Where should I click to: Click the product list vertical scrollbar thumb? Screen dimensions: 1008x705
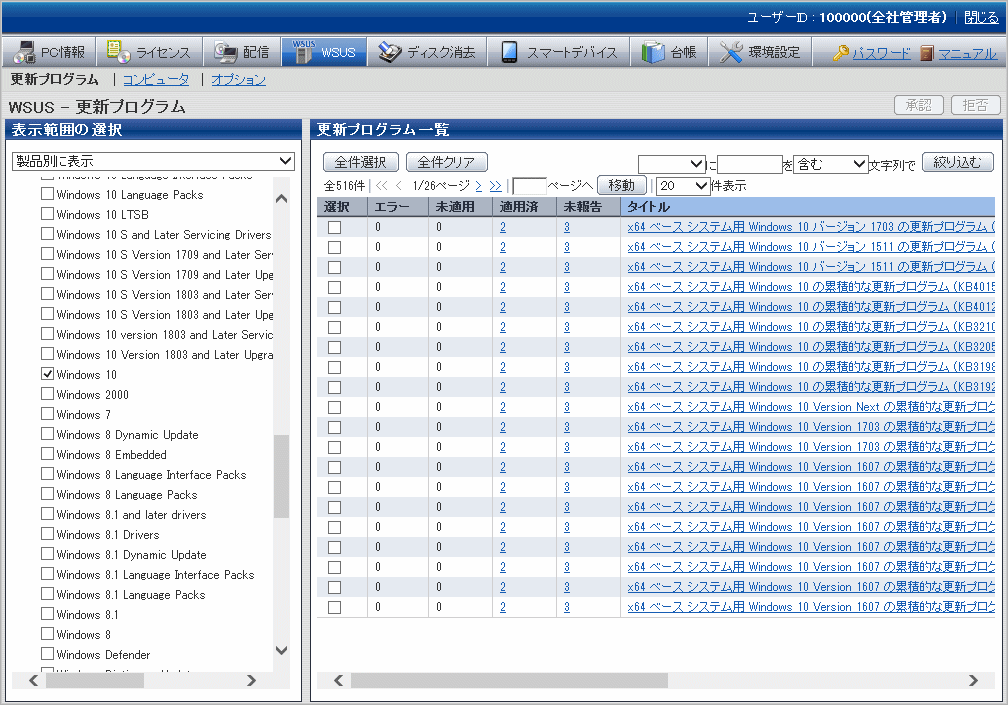(x=281, y=476)
